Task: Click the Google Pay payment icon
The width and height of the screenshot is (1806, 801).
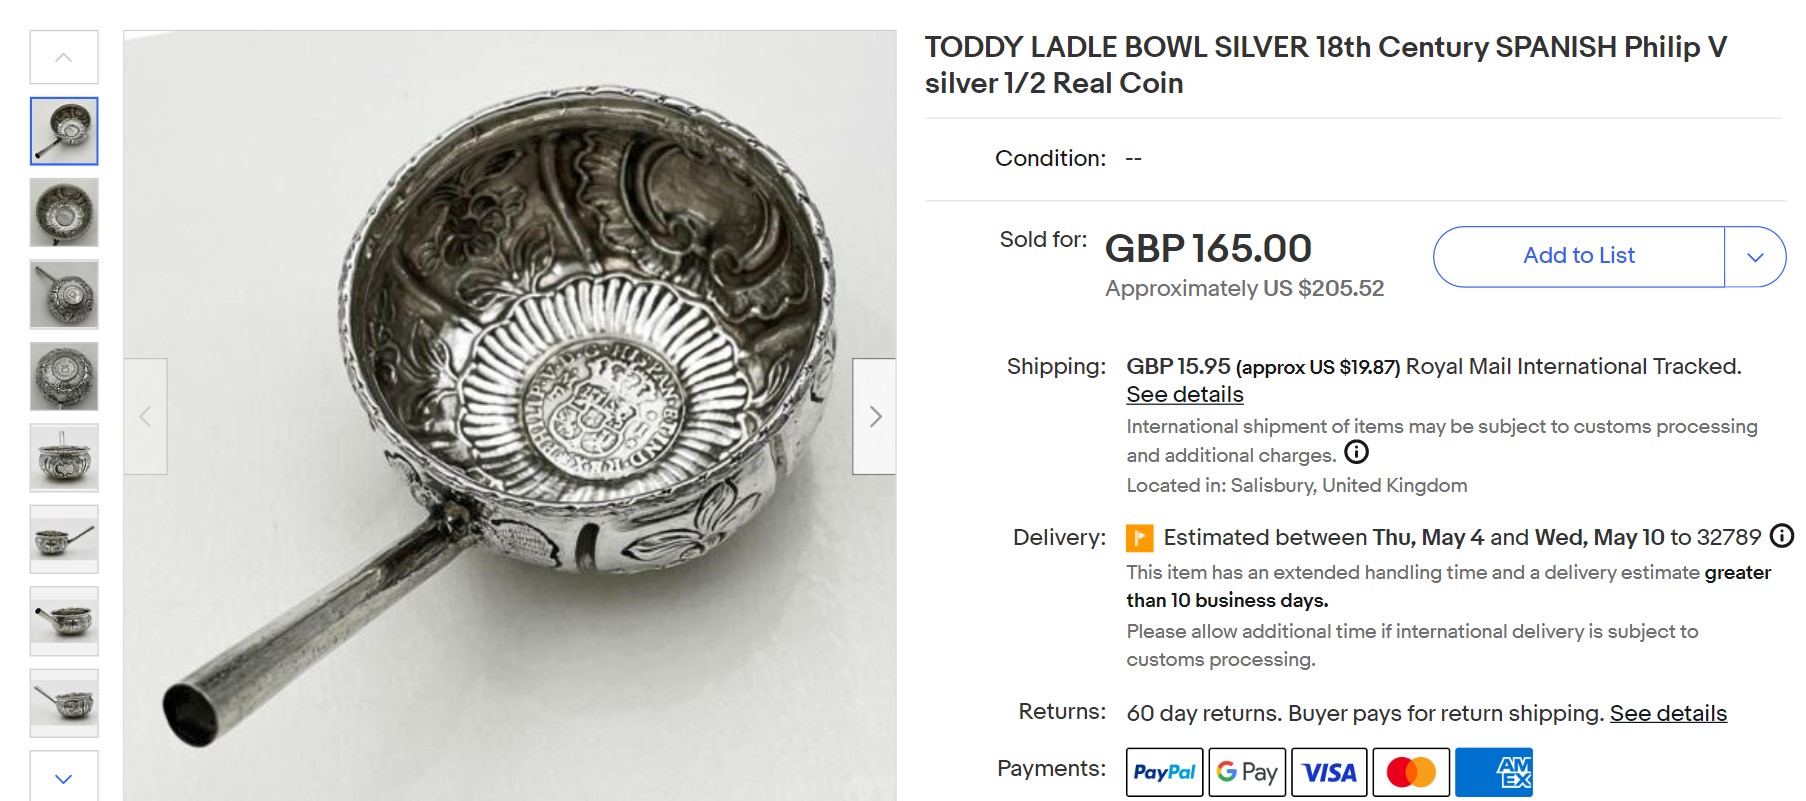Action: click(x=1246, y=771)
